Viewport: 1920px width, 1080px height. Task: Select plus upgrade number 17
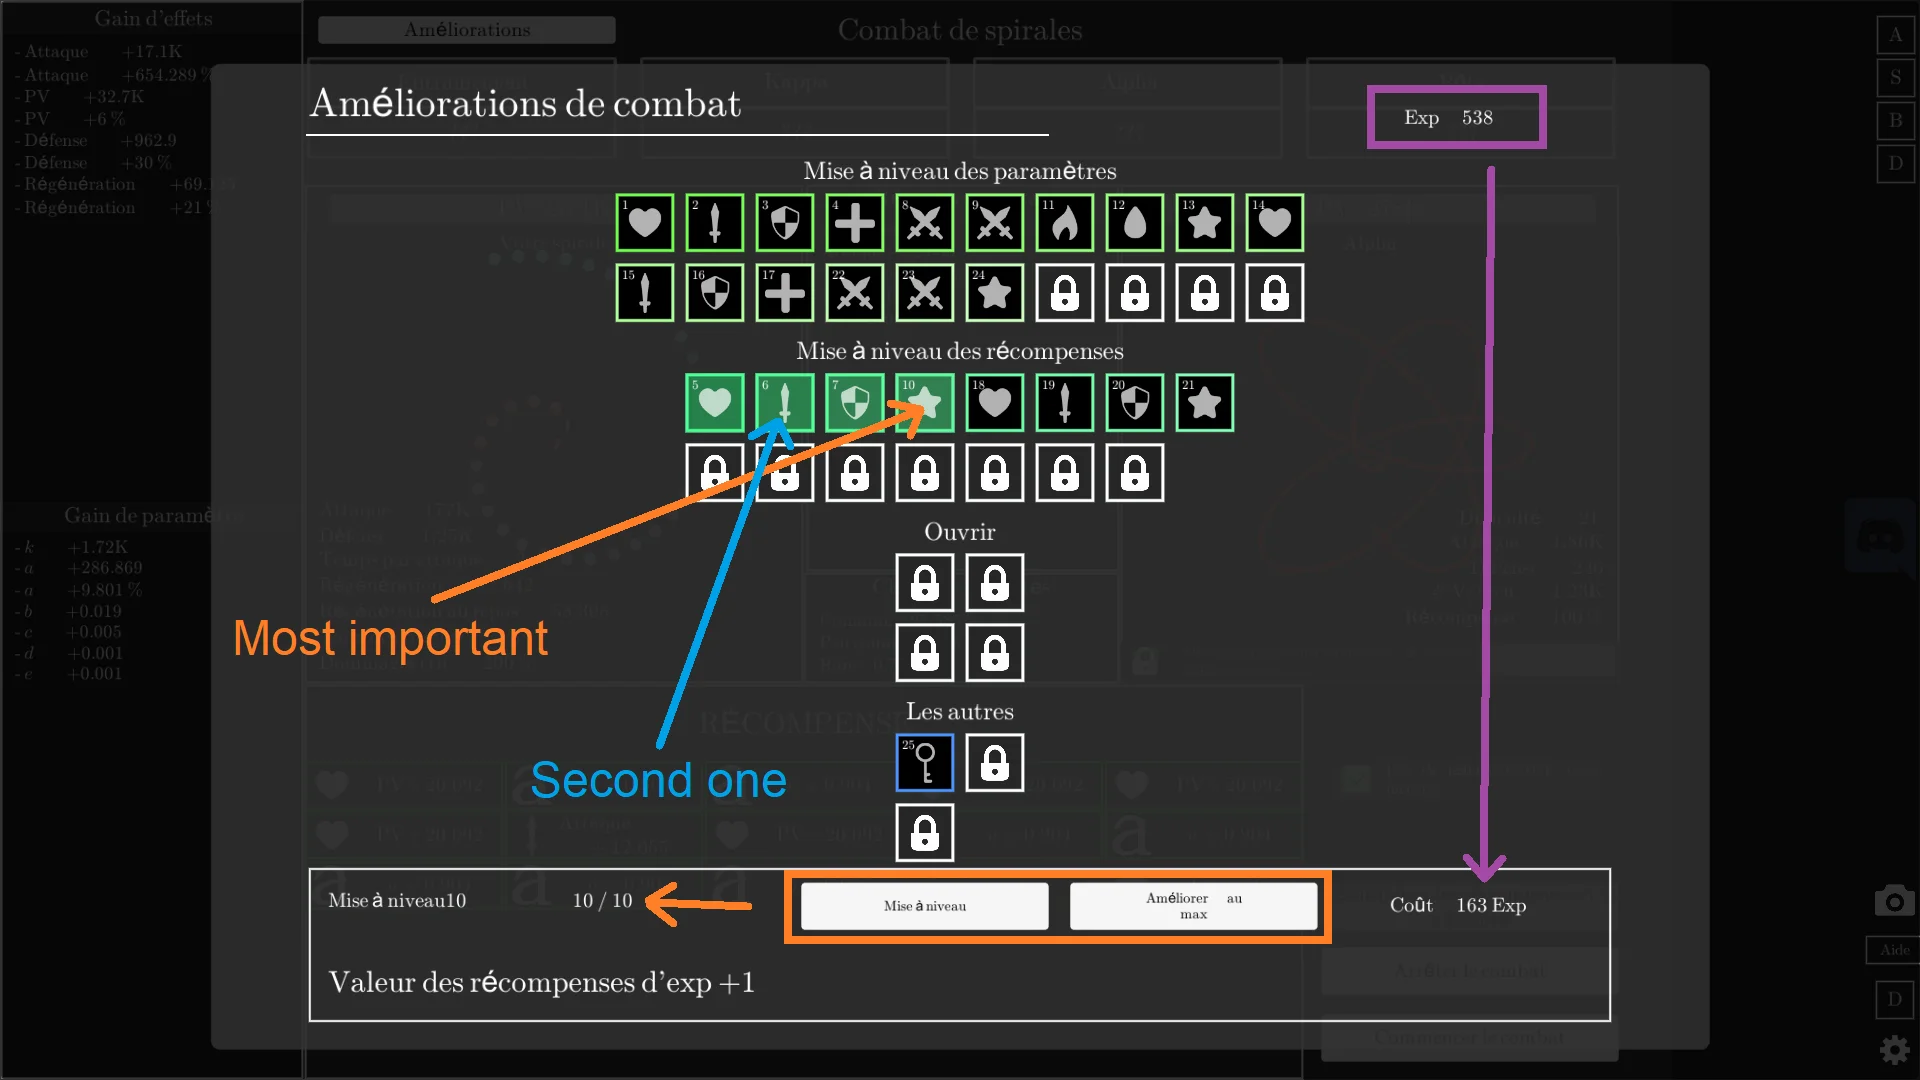tap(784, 292)
